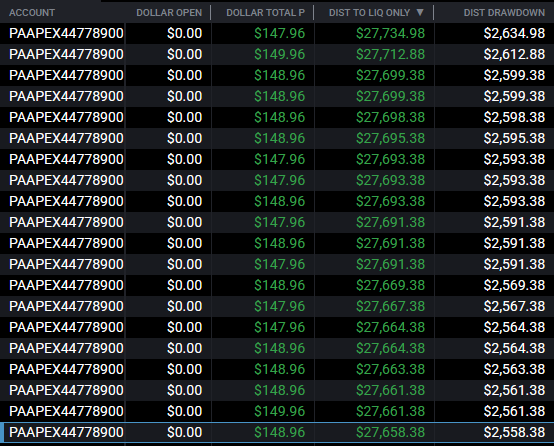This screenshot has height=446, width=554.
Task: Select the $2,558.38 drawdown value
Action: tap(514, 432)
